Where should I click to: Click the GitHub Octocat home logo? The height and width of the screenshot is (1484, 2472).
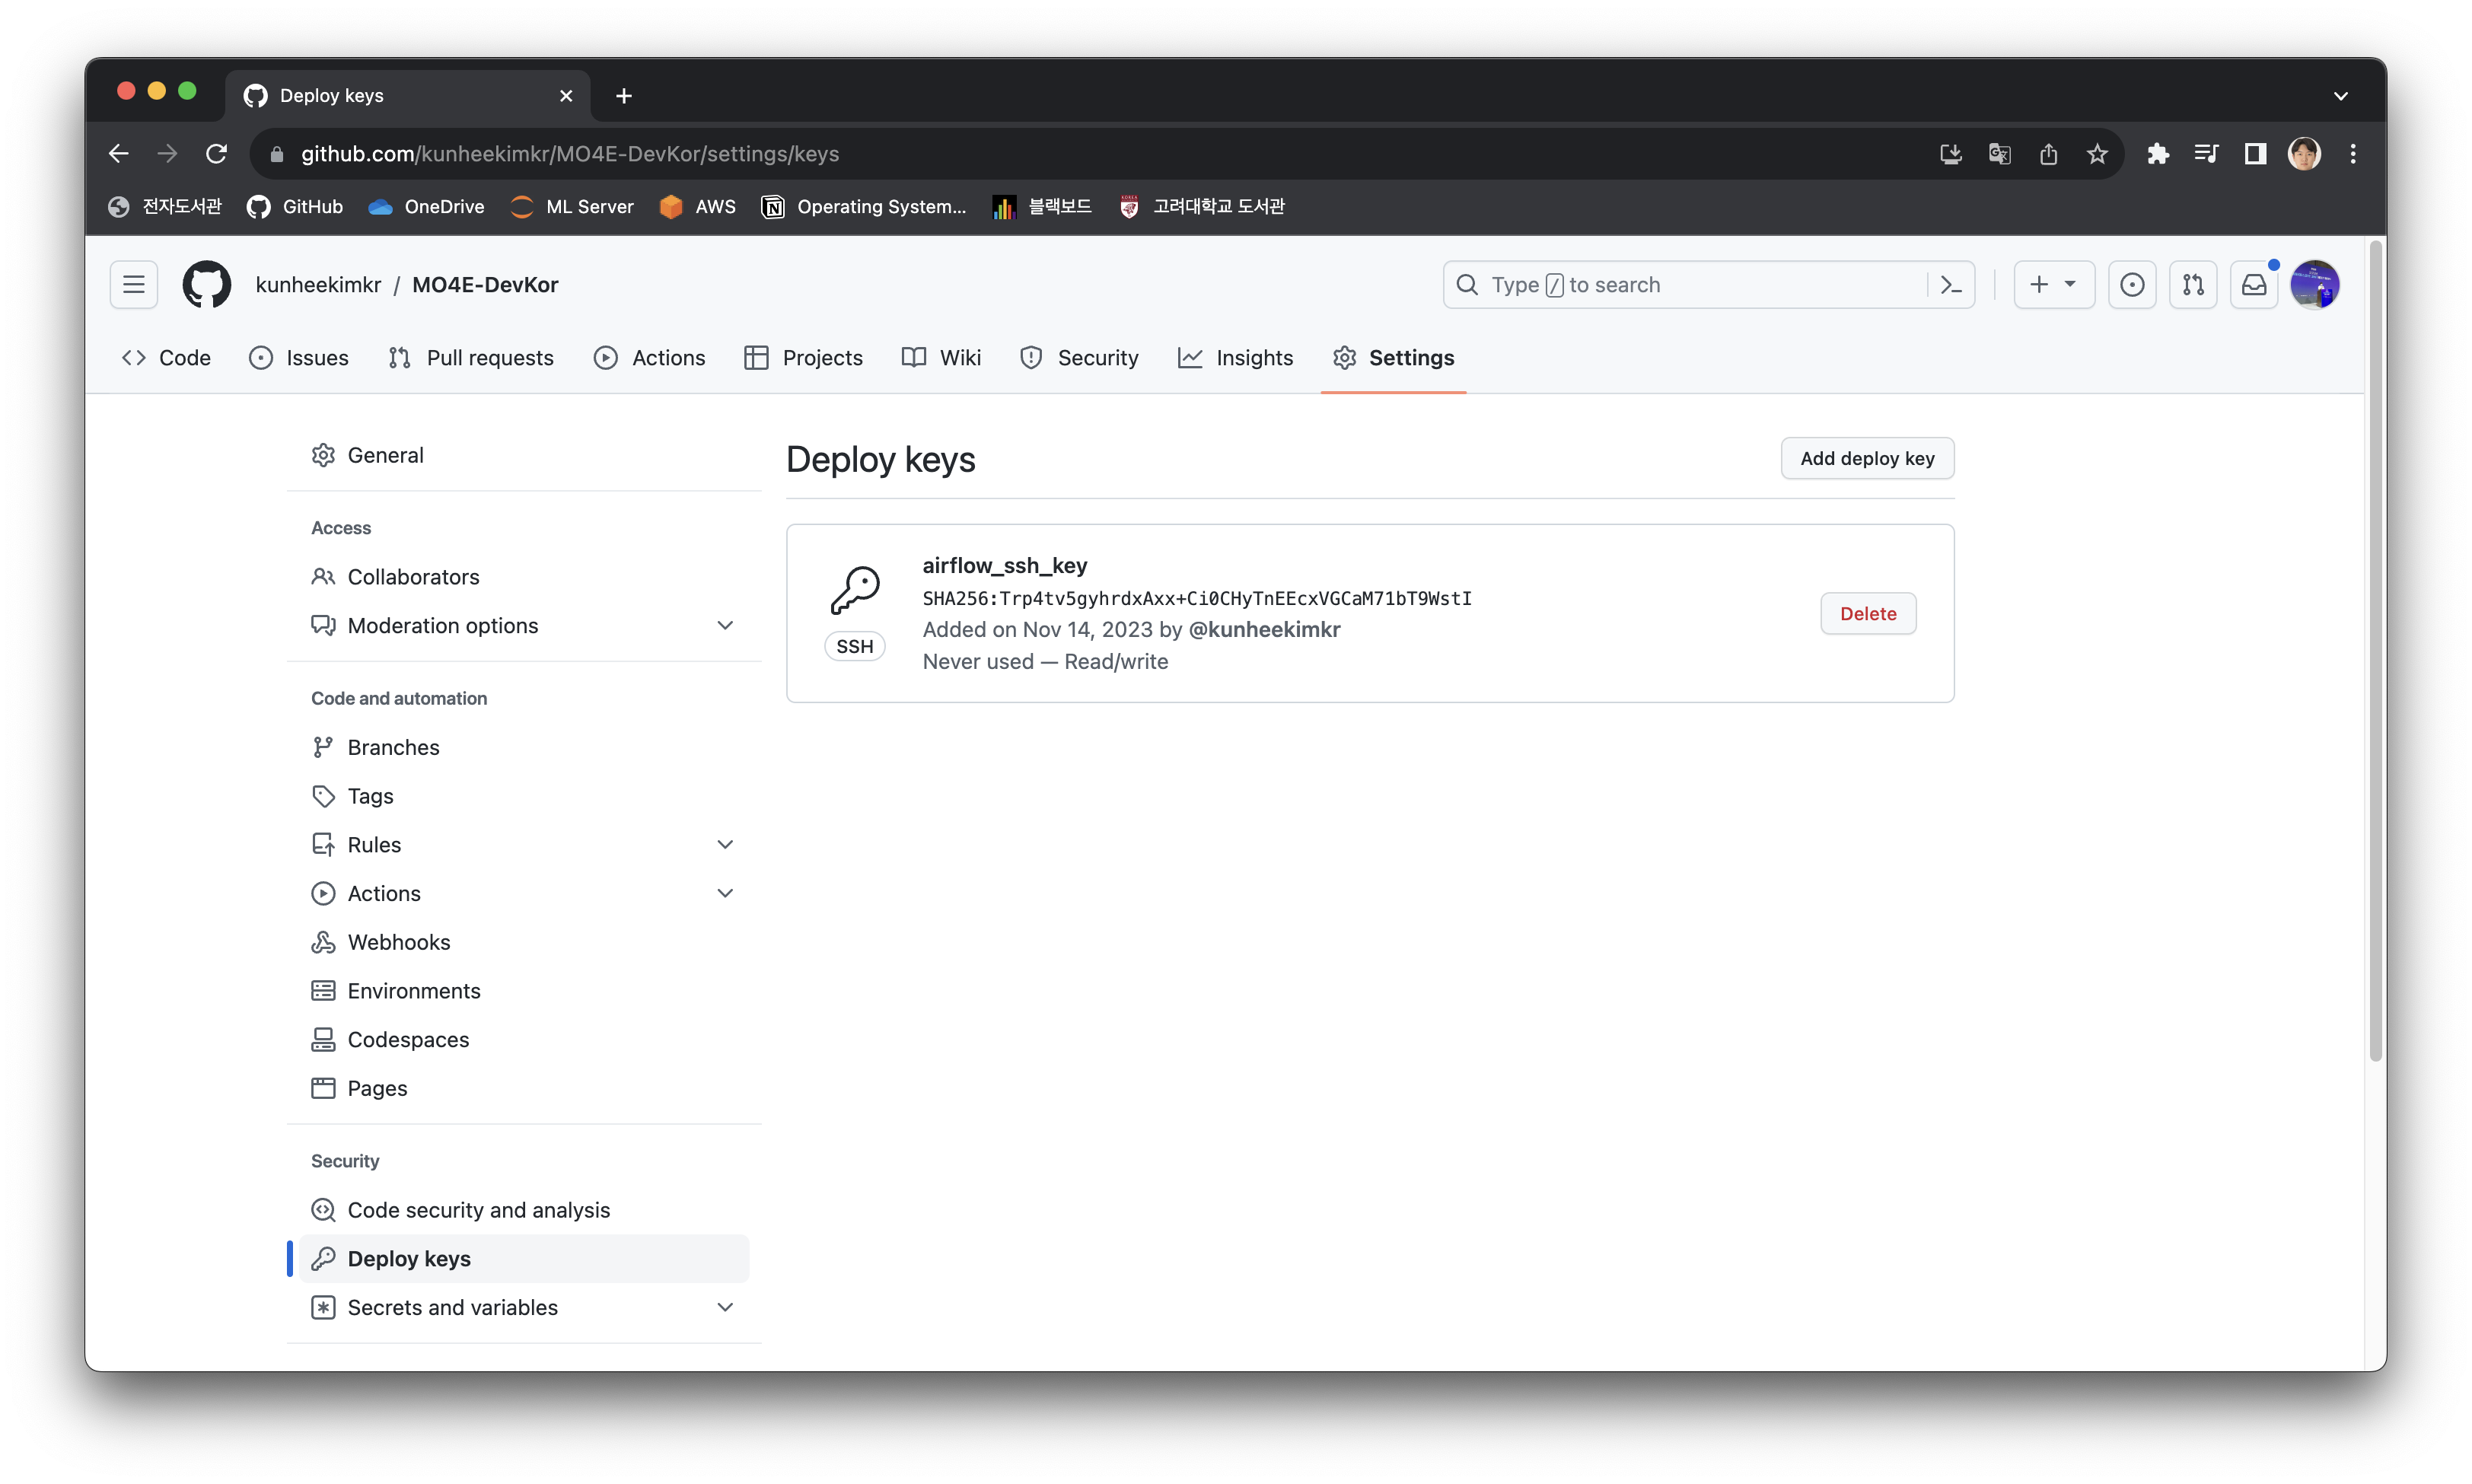pyautogui.click(x=206, y=285)
